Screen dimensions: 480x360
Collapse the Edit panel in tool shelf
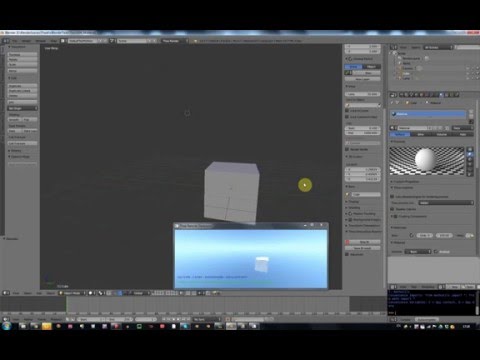click(x=12, y=78)
